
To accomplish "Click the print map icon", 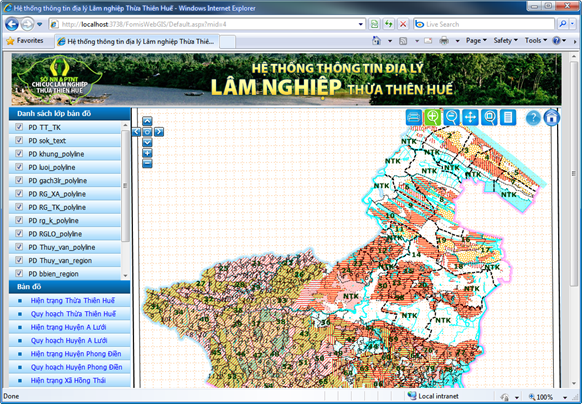I will tap(413, 118).
